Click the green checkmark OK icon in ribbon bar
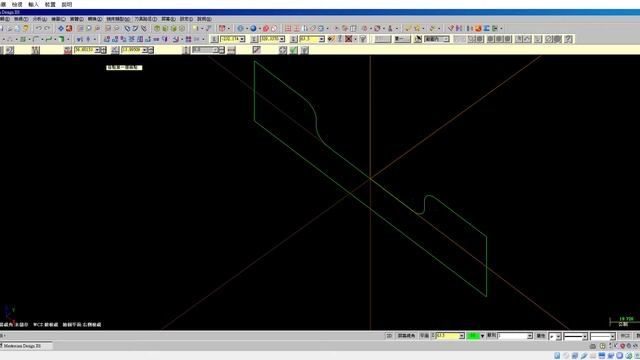Screen dimensions: 640x360 pos(293,50)
